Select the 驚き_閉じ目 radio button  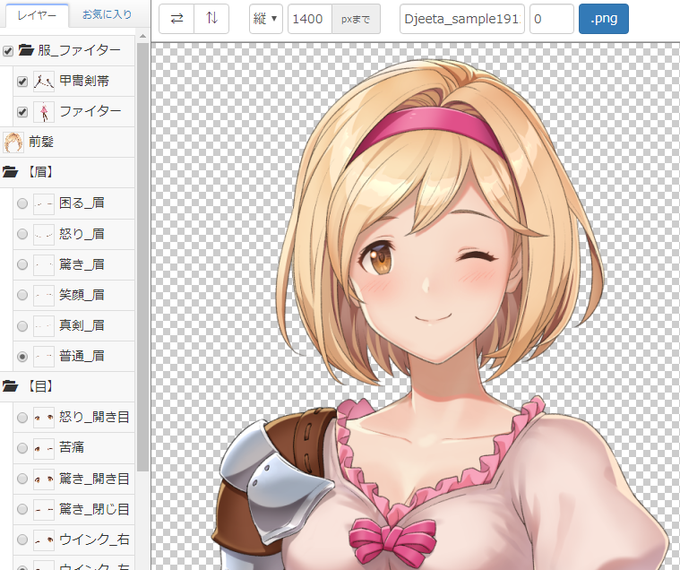point(22,509)
